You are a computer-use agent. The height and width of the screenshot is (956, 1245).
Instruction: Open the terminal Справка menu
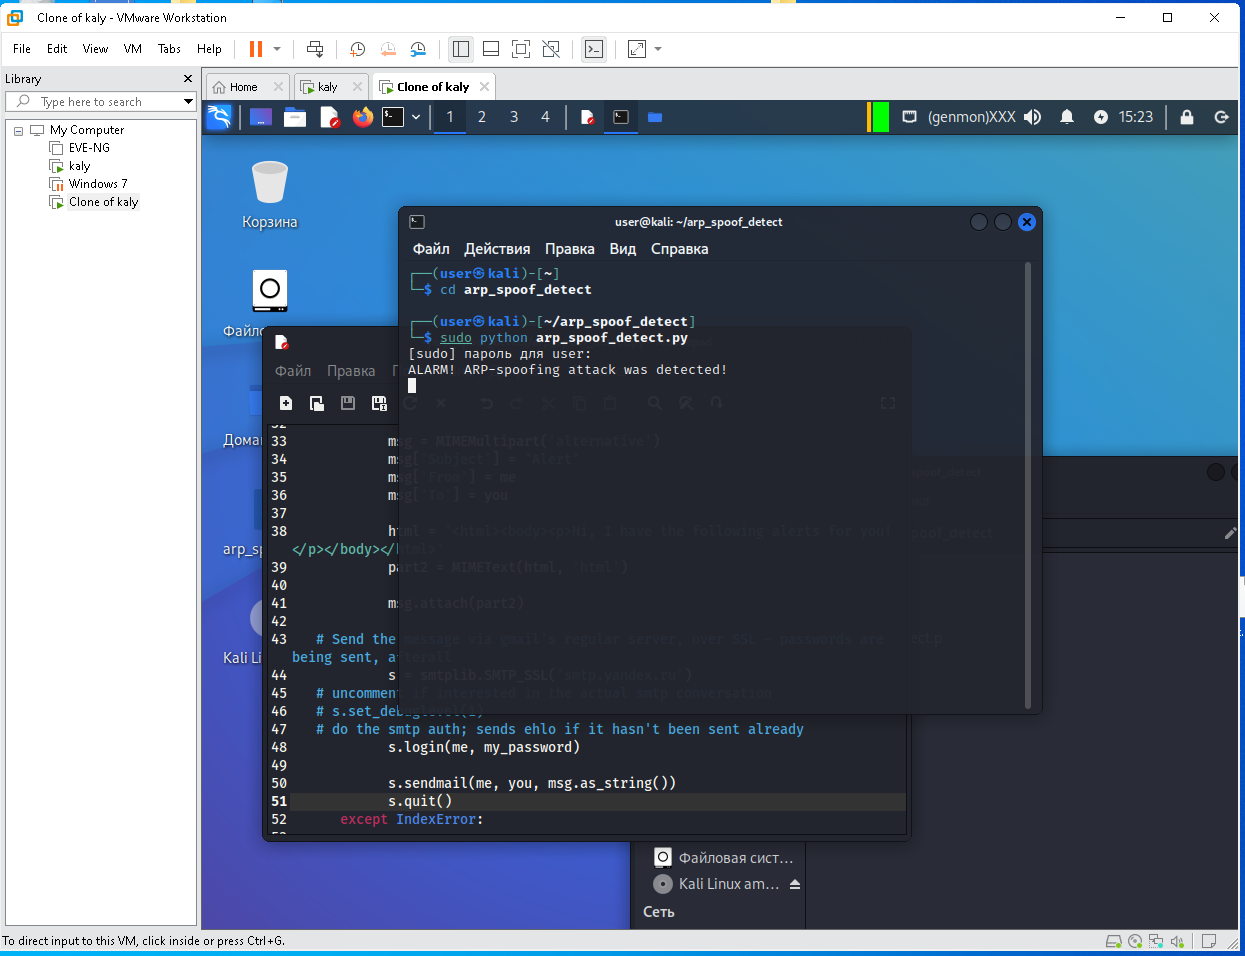pos(679,249)
